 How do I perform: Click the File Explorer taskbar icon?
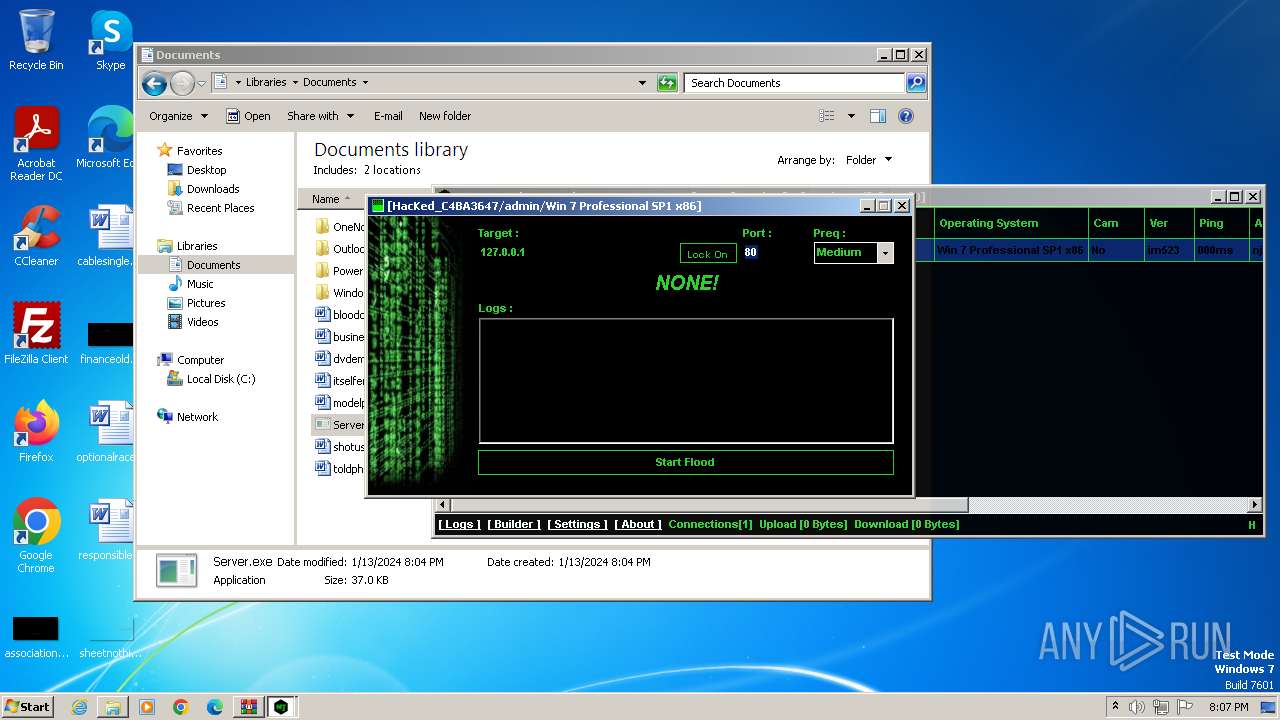click(113, 707)
